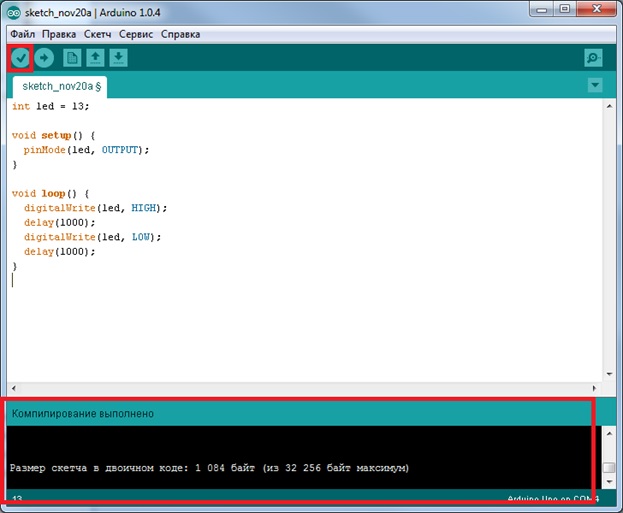Click the 'void setup() {' line
Viewport: 623px width, 513px height.
tap(53, 136)
